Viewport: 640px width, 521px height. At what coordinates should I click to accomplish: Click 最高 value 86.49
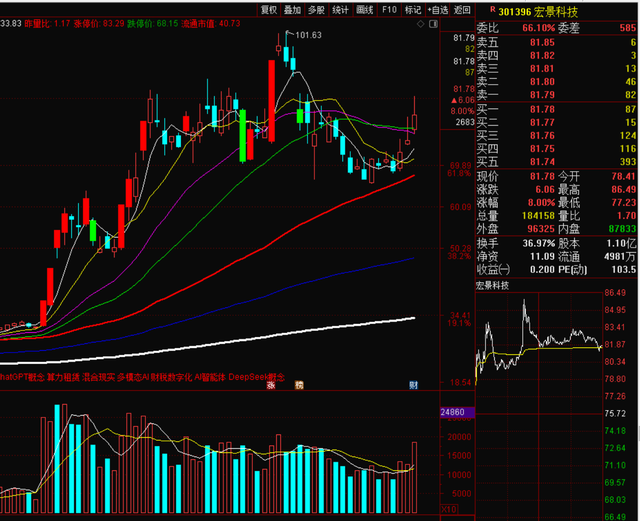pyautogui.click(x=624, y=189)
